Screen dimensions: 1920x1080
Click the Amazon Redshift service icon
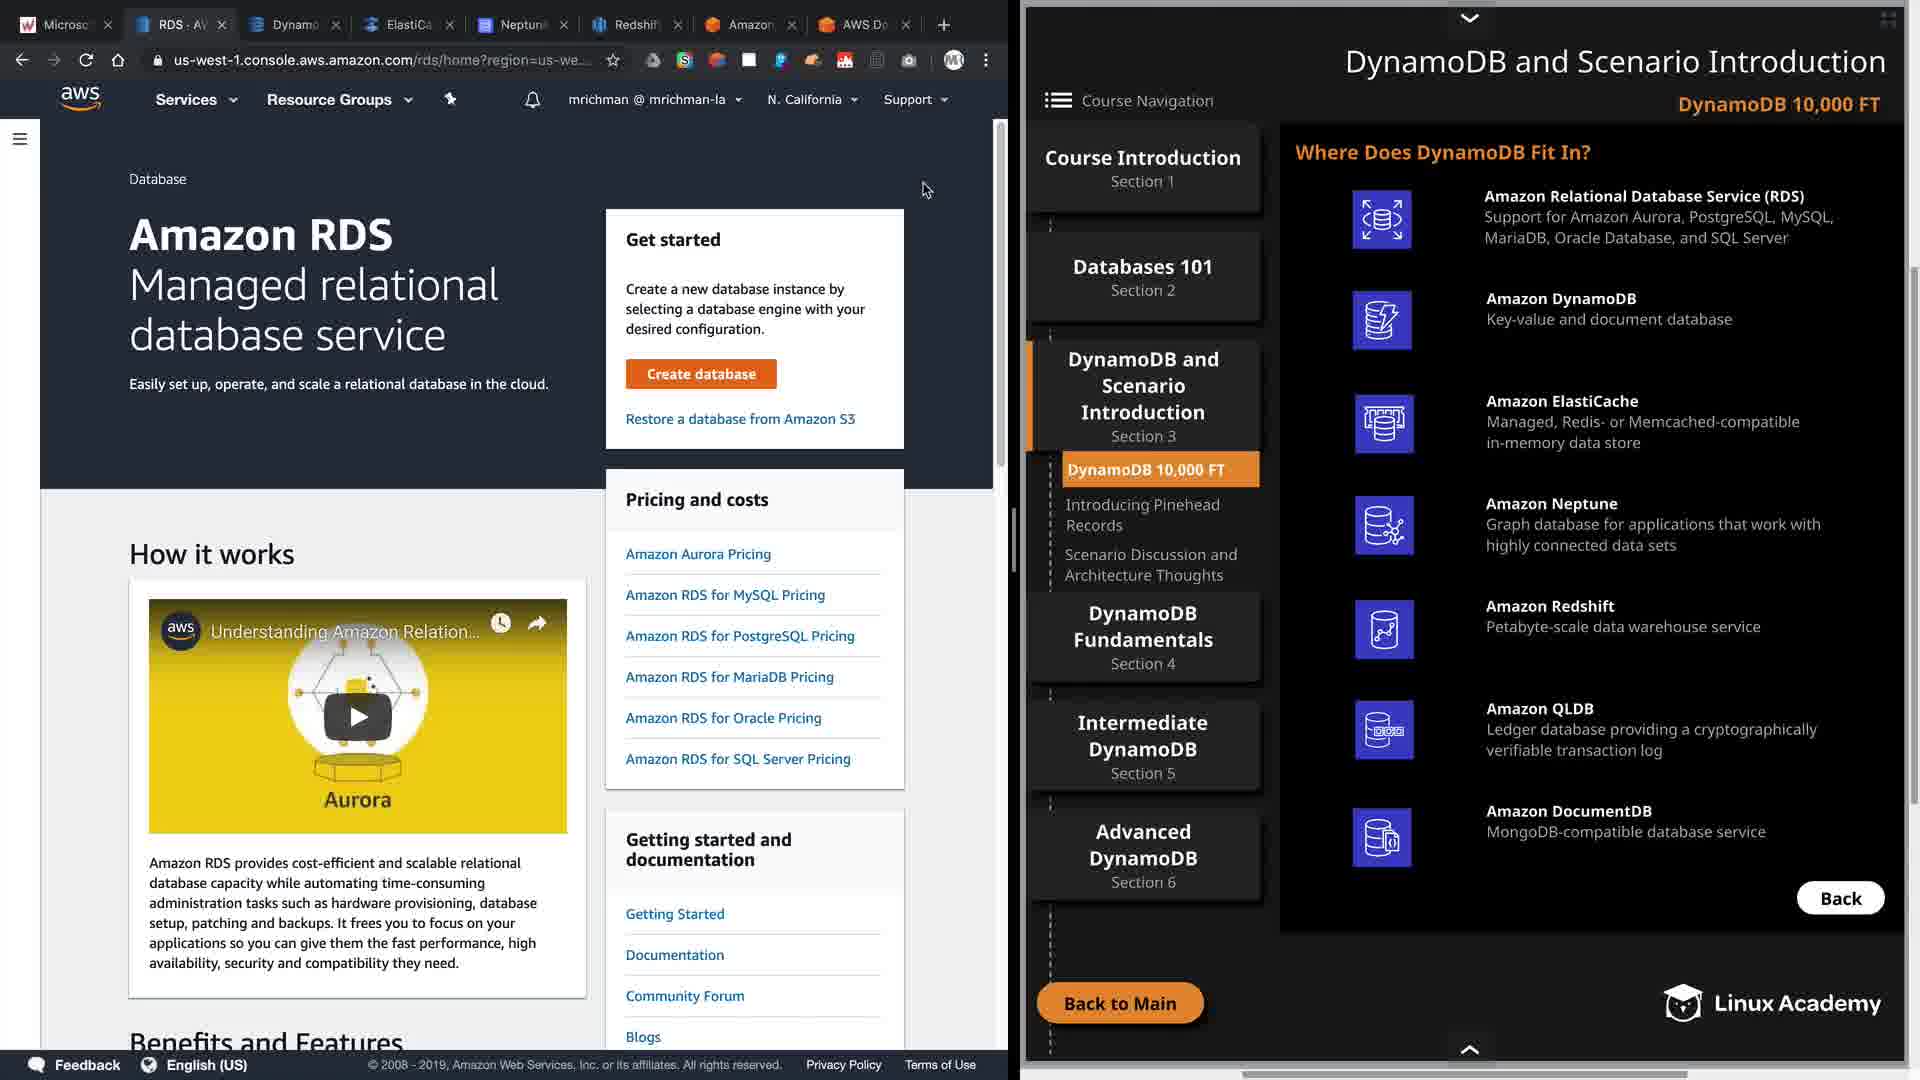click(x=1384, y=629)
